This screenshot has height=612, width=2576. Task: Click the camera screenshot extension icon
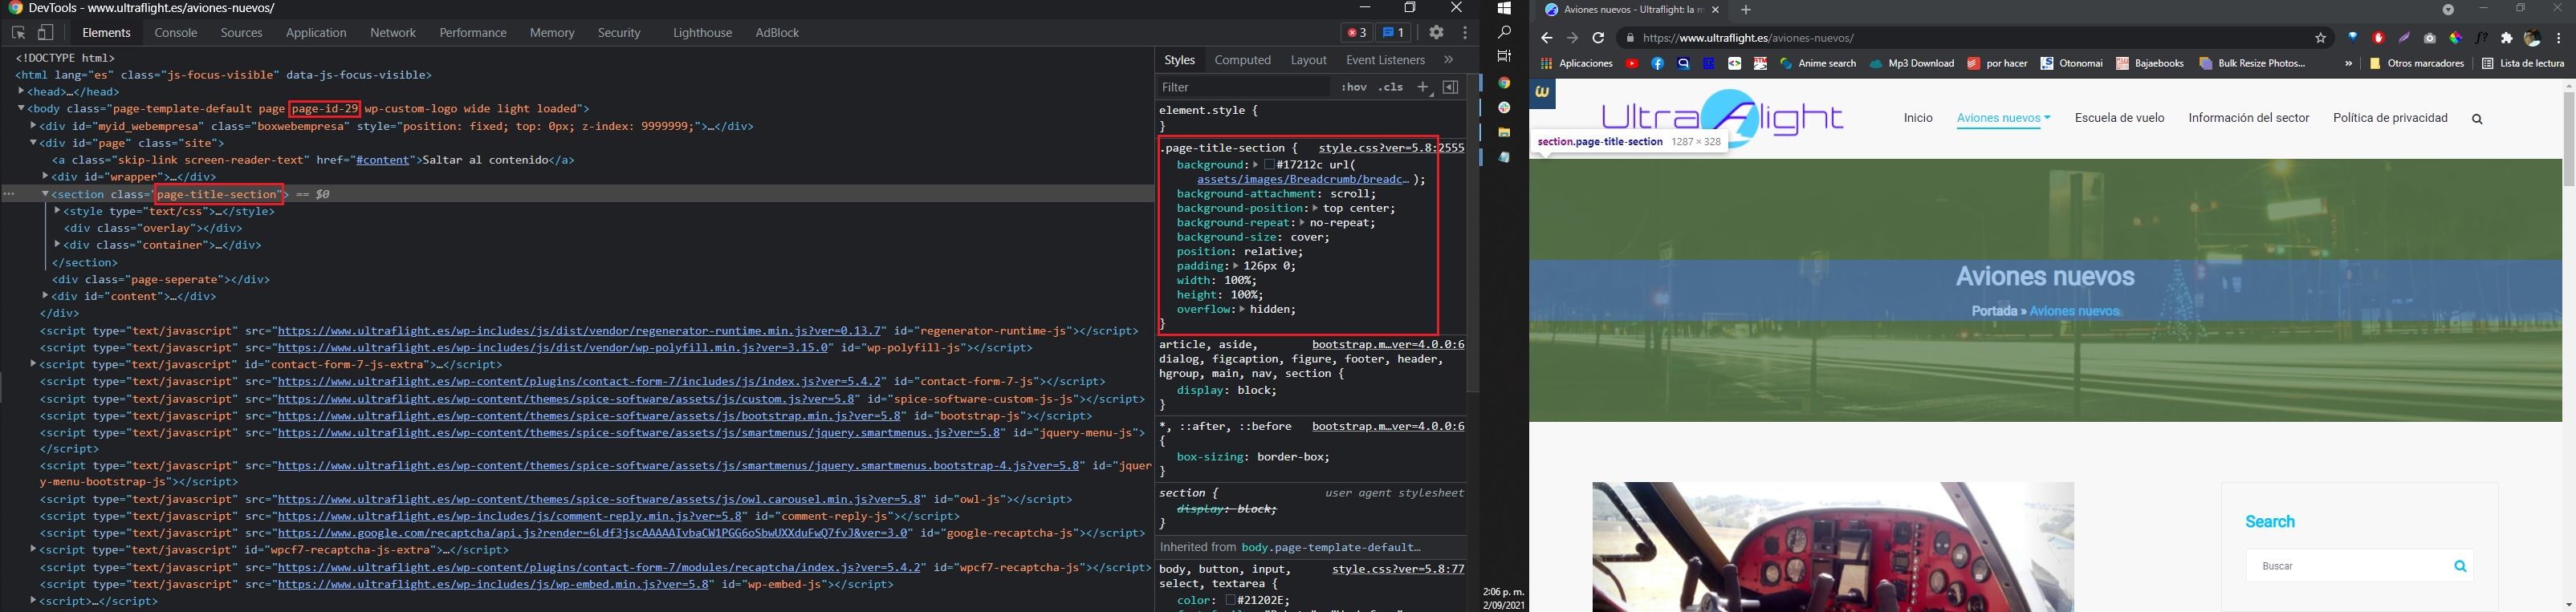click(x=2430, y=39)
